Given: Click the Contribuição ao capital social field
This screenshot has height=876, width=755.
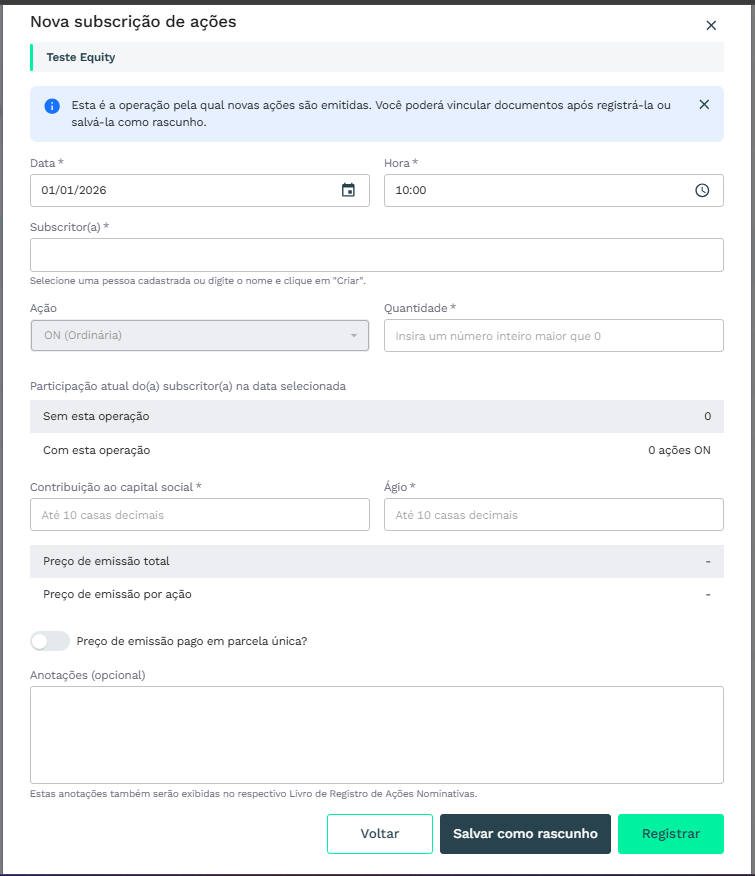Looking at the screenshot, I should coord(200,515).
